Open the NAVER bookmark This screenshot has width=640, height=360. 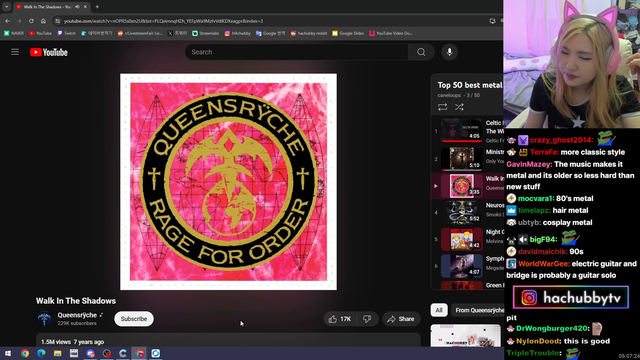(x=14, y=33)
